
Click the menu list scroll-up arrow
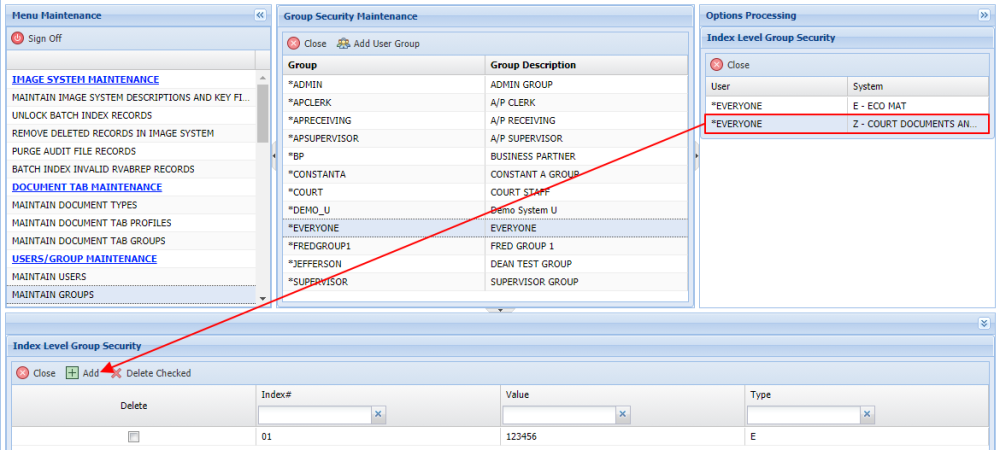263,77
